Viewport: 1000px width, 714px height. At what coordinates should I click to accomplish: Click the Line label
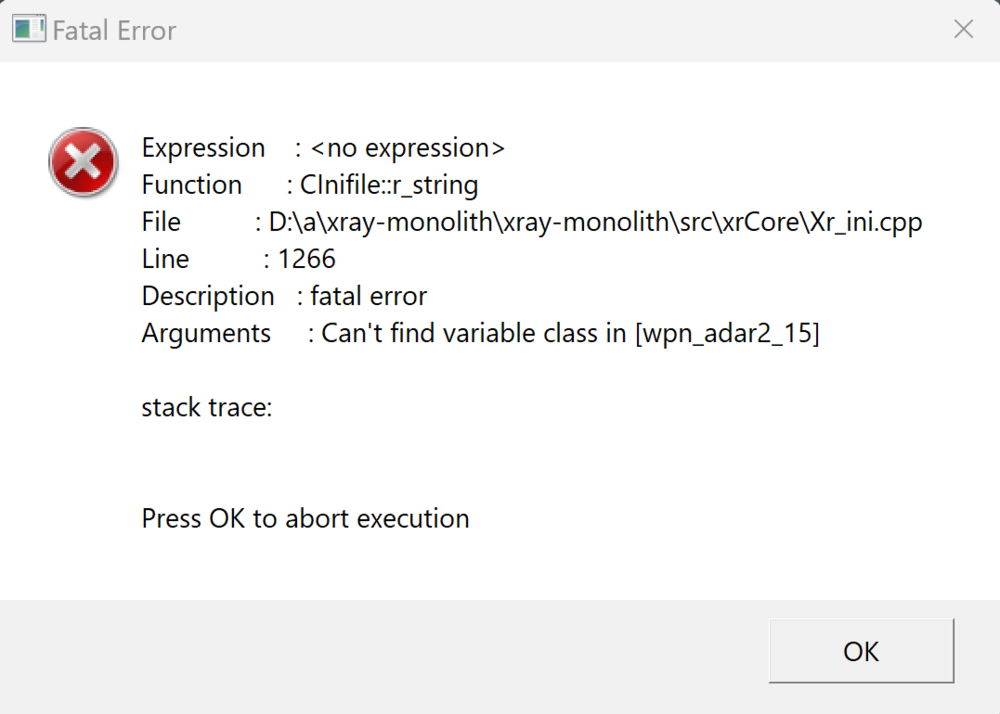(x=165, y=259)
